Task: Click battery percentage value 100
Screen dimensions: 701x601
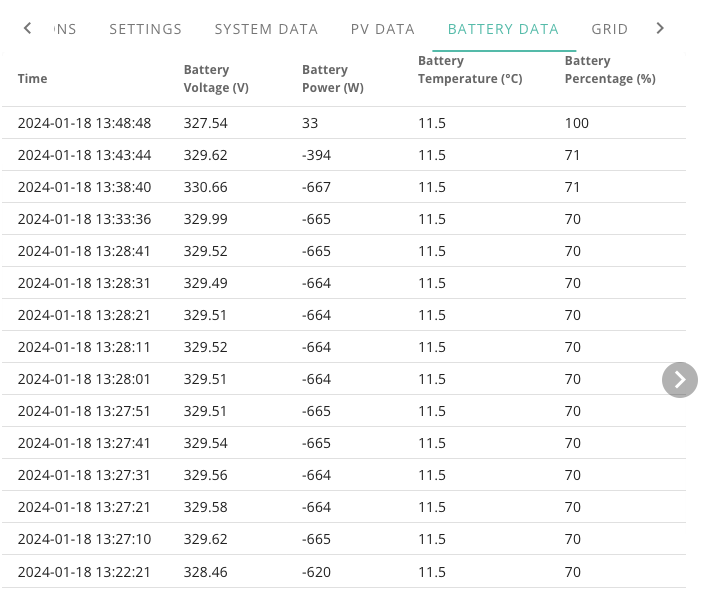Action: coord(576,123)
